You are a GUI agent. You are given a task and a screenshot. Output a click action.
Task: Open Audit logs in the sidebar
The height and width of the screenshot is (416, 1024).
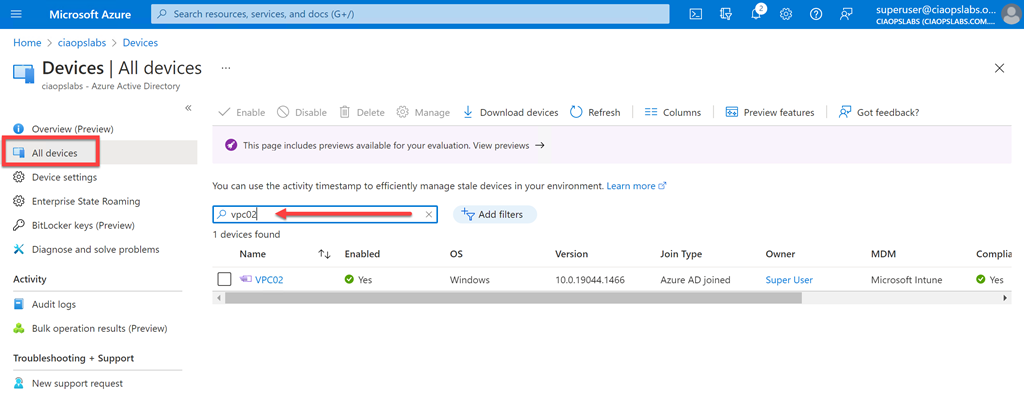[x=53, y=304]
